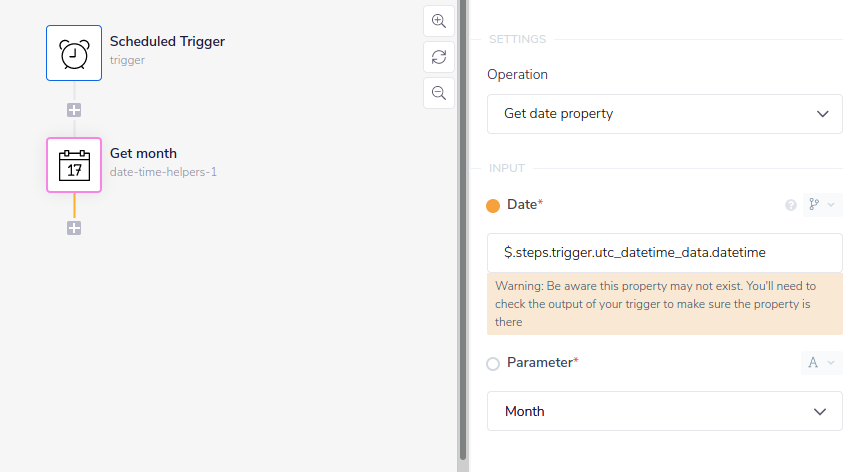Viewport: 856px width, 472px height.
Task: Click the properties panel vertical scrollbar
Action: tap(462, 230)
